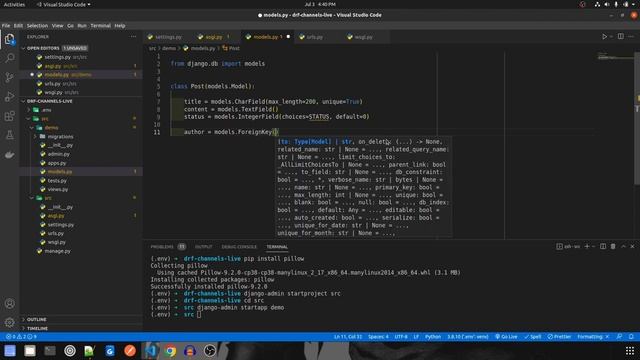Viewport: 640px width, 360px height.
Task: Expand the Timeline section
Action: click(x=37, y=328)
